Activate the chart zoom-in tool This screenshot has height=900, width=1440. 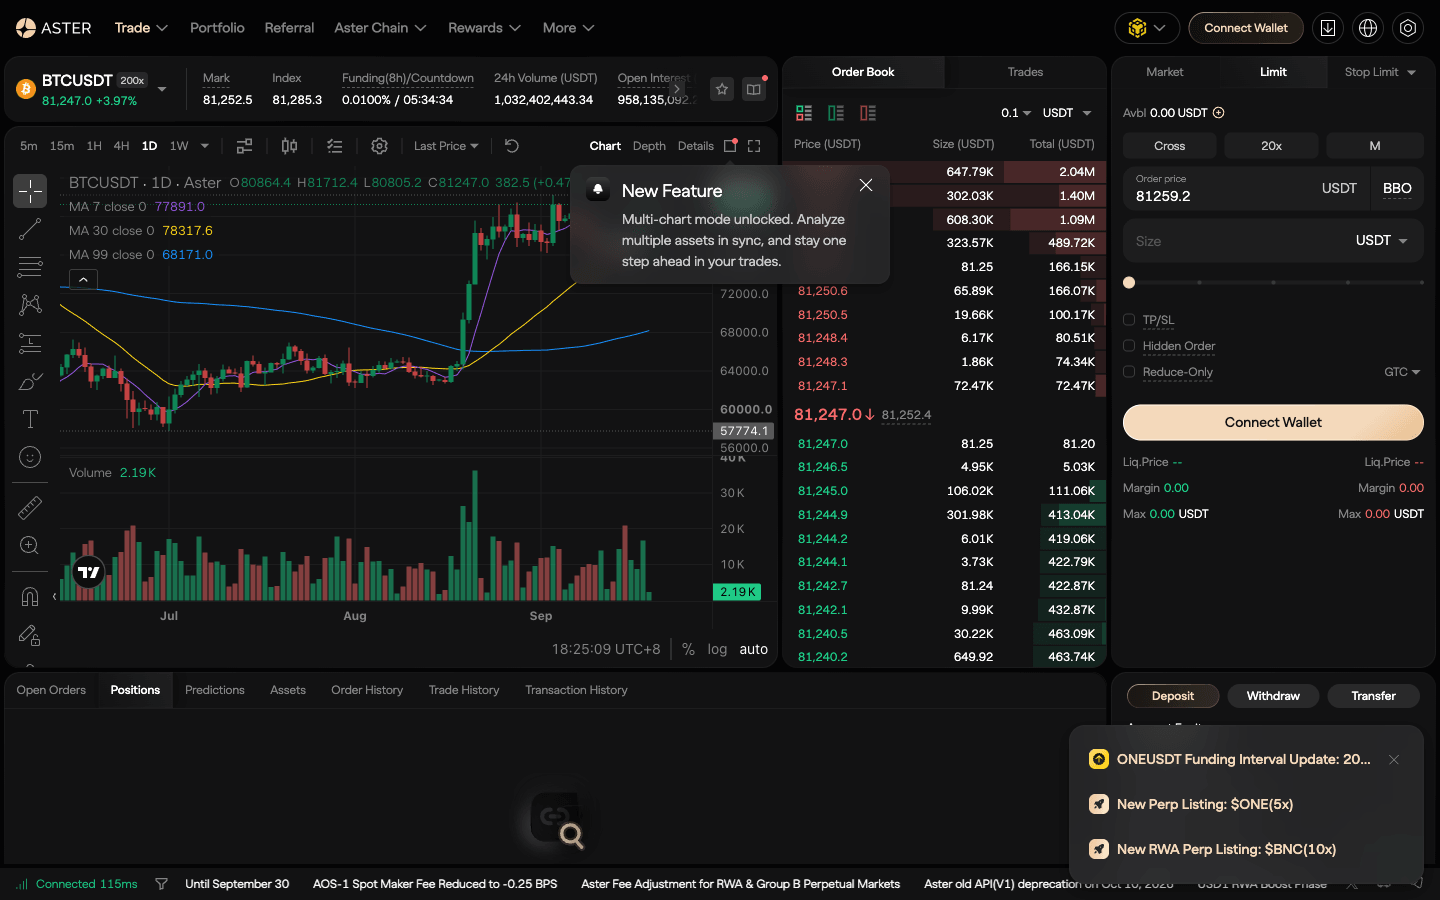point(30,546)
